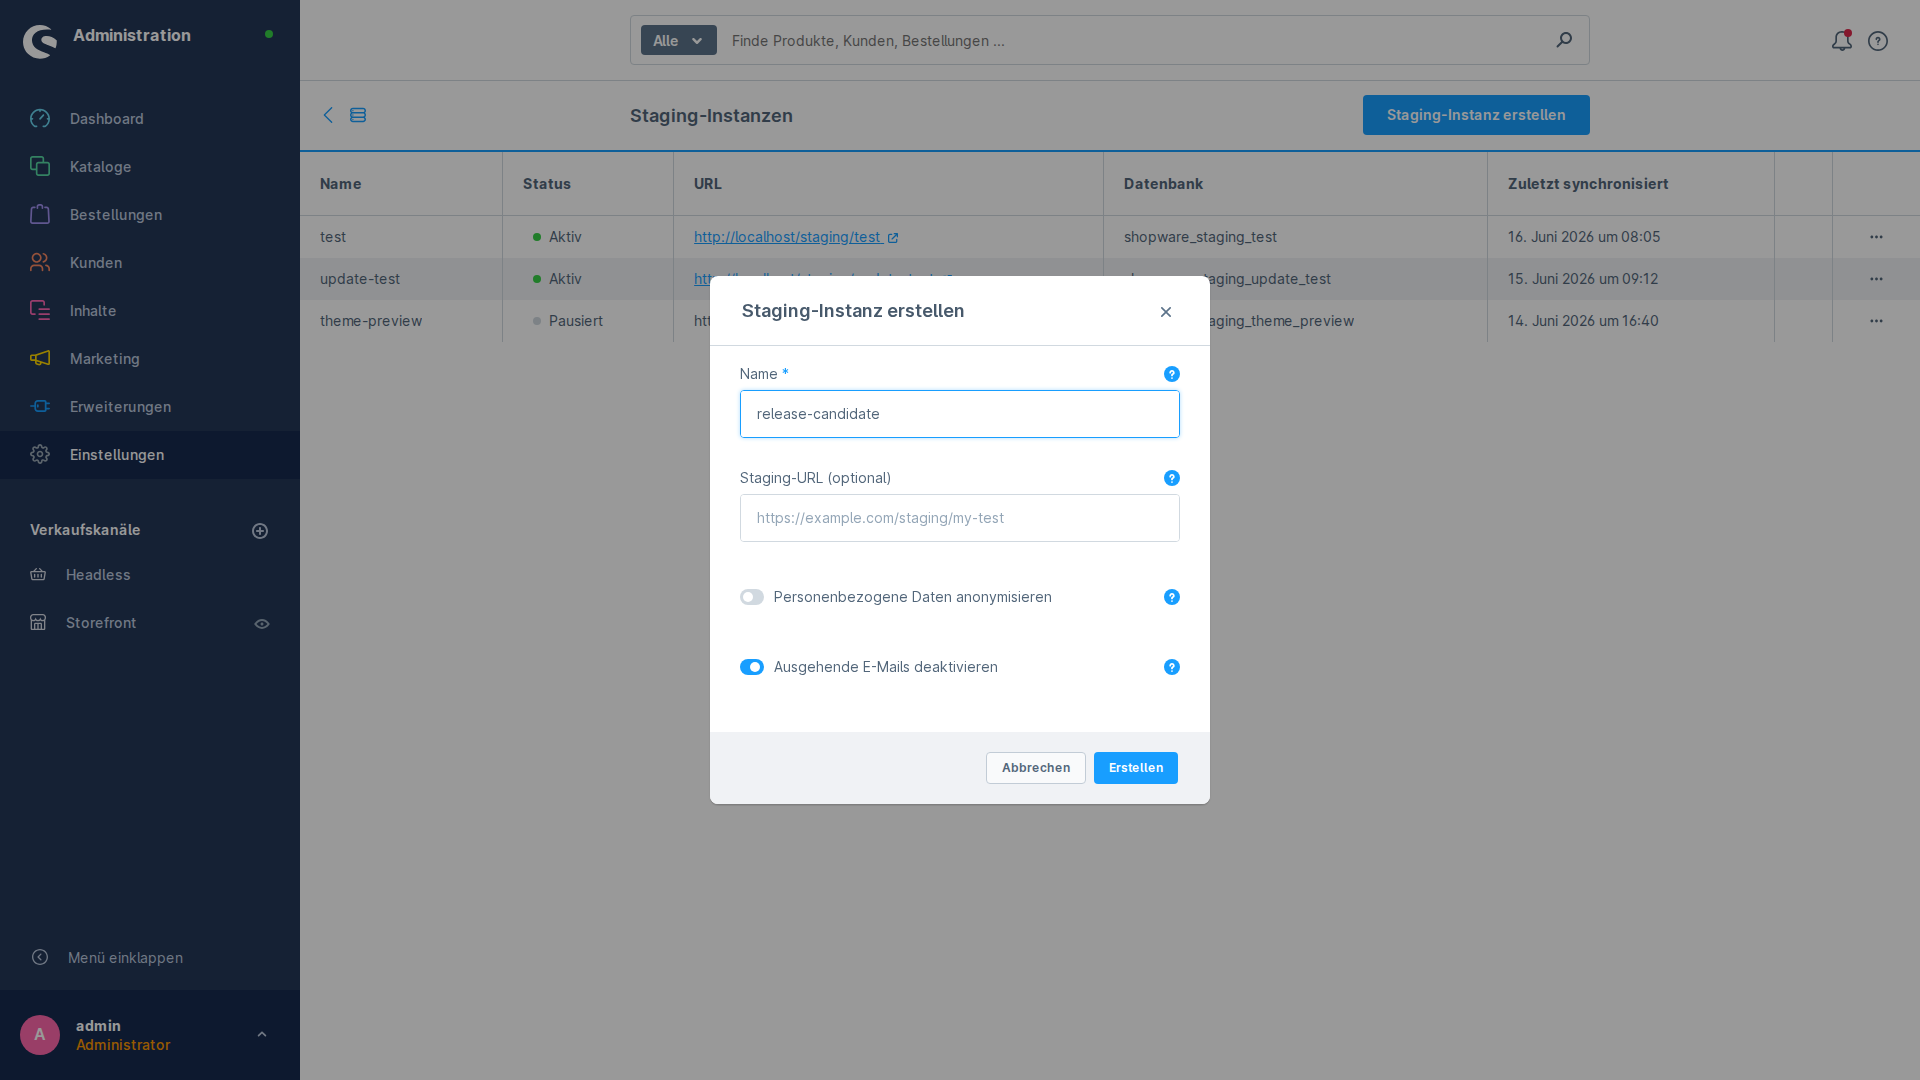Screen dimensions: 1920x1080
Task: Click the Storefront shop icon
Action: (x=38, y=623)
